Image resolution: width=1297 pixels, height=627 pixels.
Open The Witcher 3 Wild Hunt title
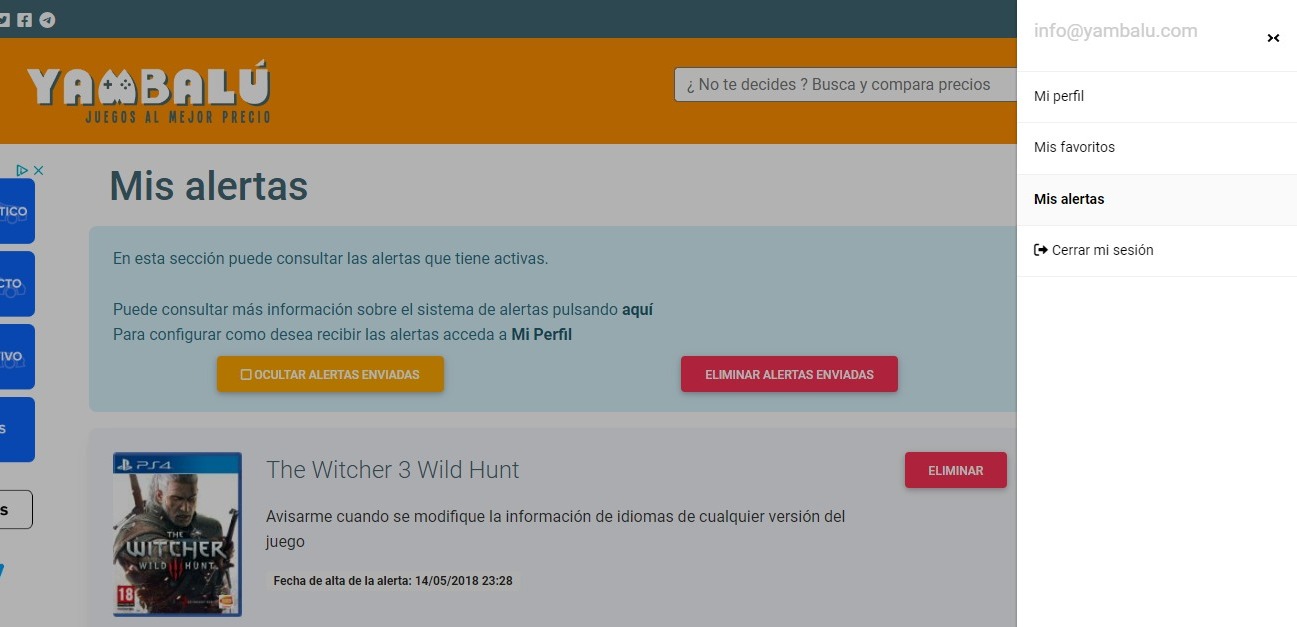(x=392, y=470)
